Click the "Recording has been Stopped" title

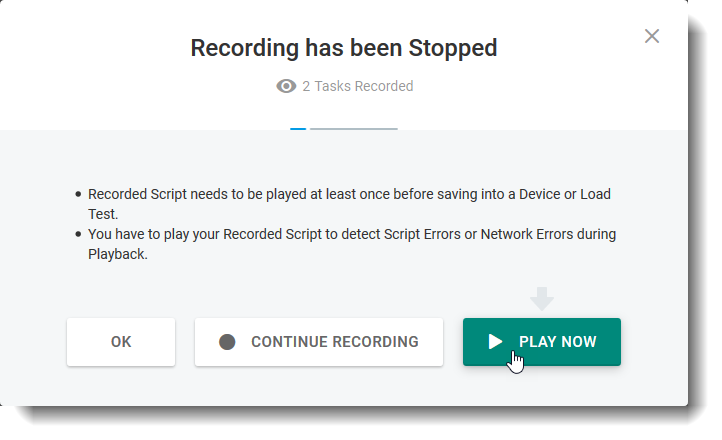click(x=344, y=47)
